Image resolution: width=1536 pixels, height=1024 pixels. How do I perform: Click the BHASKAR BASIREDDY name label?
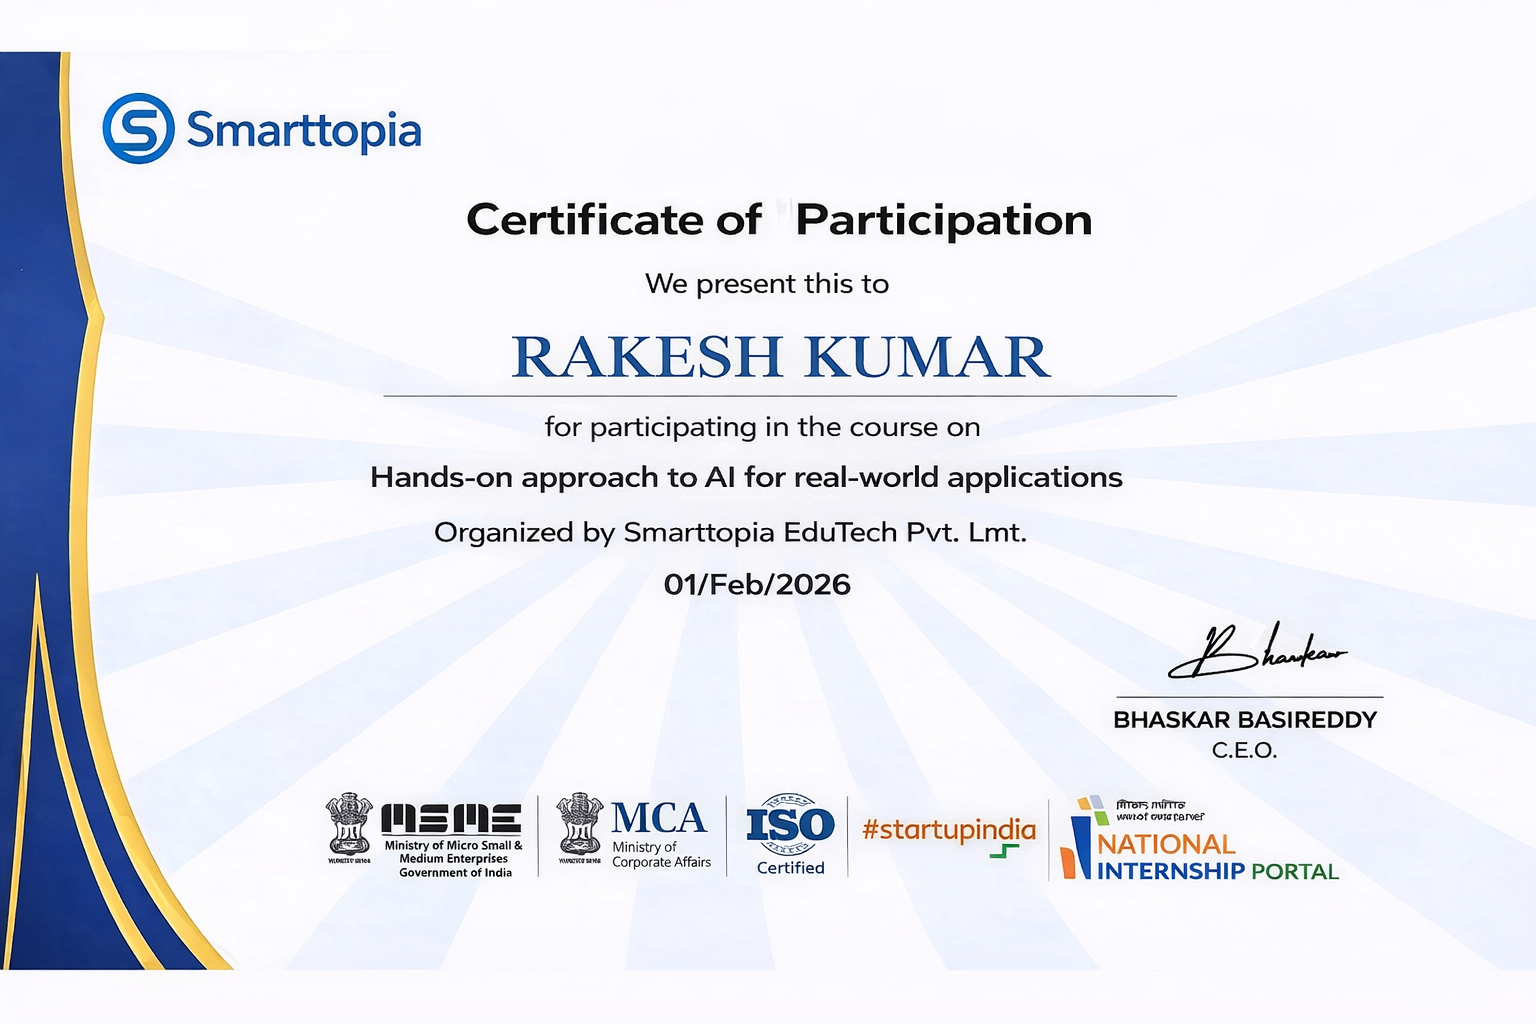coord(1245,719)
